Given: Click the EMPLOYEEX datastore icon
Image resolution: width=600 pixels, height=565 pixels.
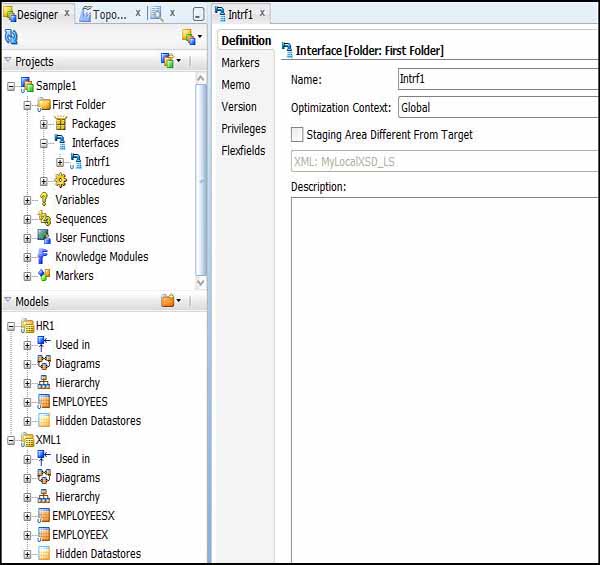Looking at the screenshot, I should [x=44, y=534].
